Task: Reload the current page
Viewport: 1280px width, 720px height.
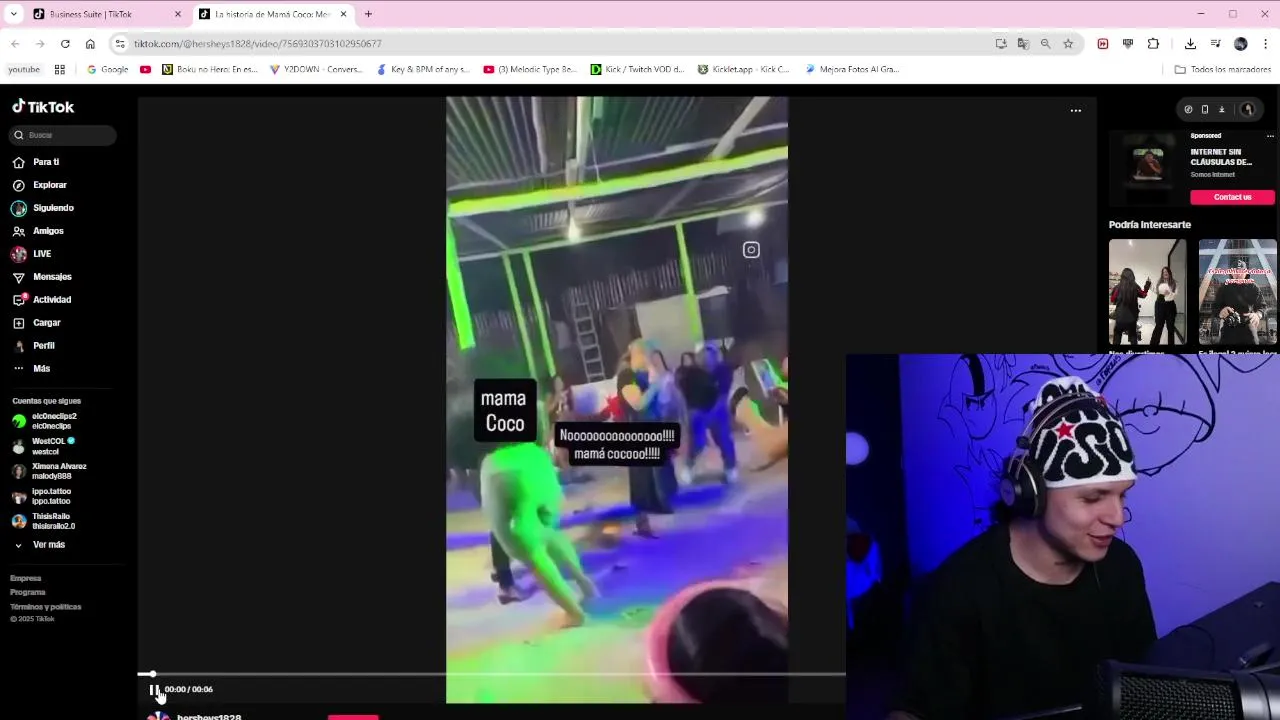Action: coord(65,44)
